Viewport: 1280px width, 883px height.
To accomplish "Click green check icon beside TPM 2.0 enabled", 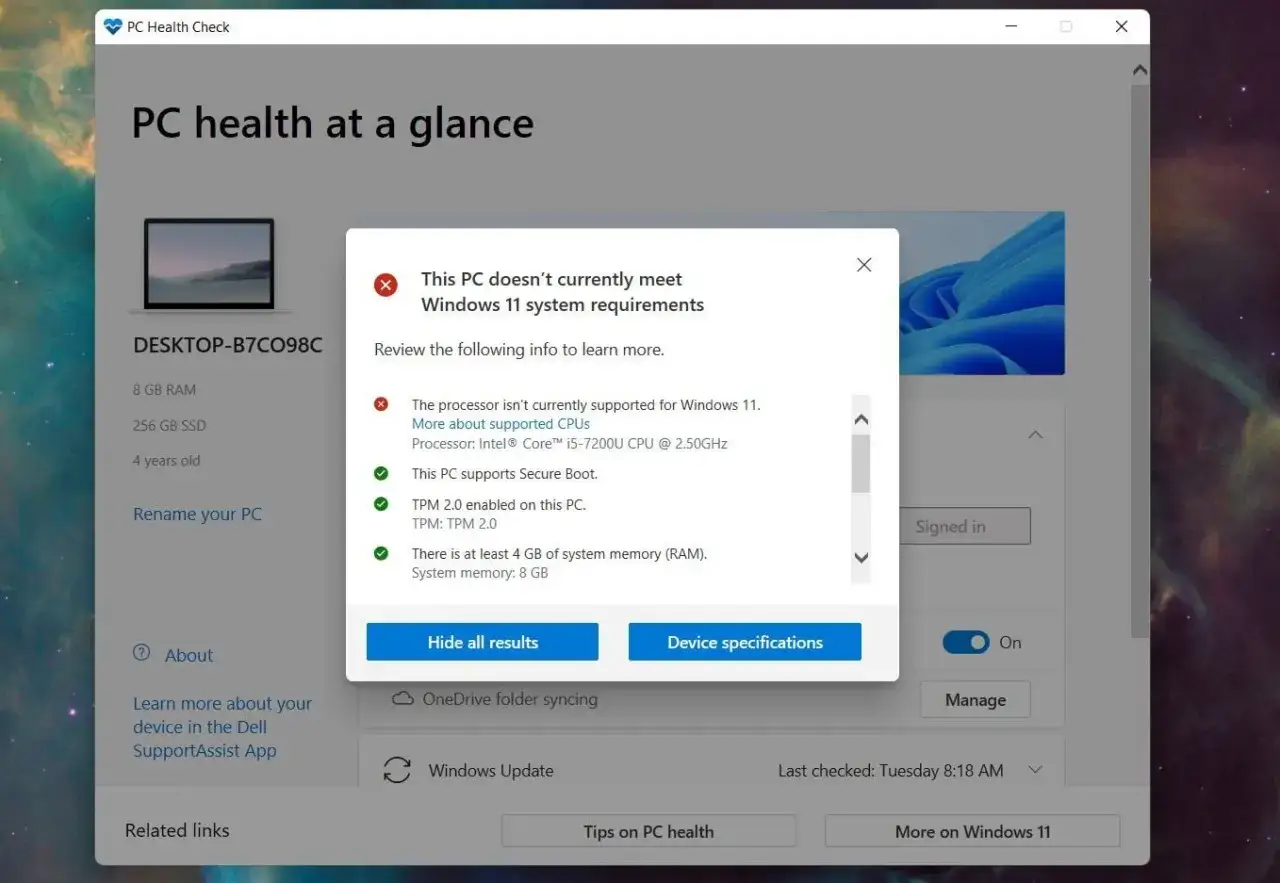I will pyautogui.click(x=381, y=504).
